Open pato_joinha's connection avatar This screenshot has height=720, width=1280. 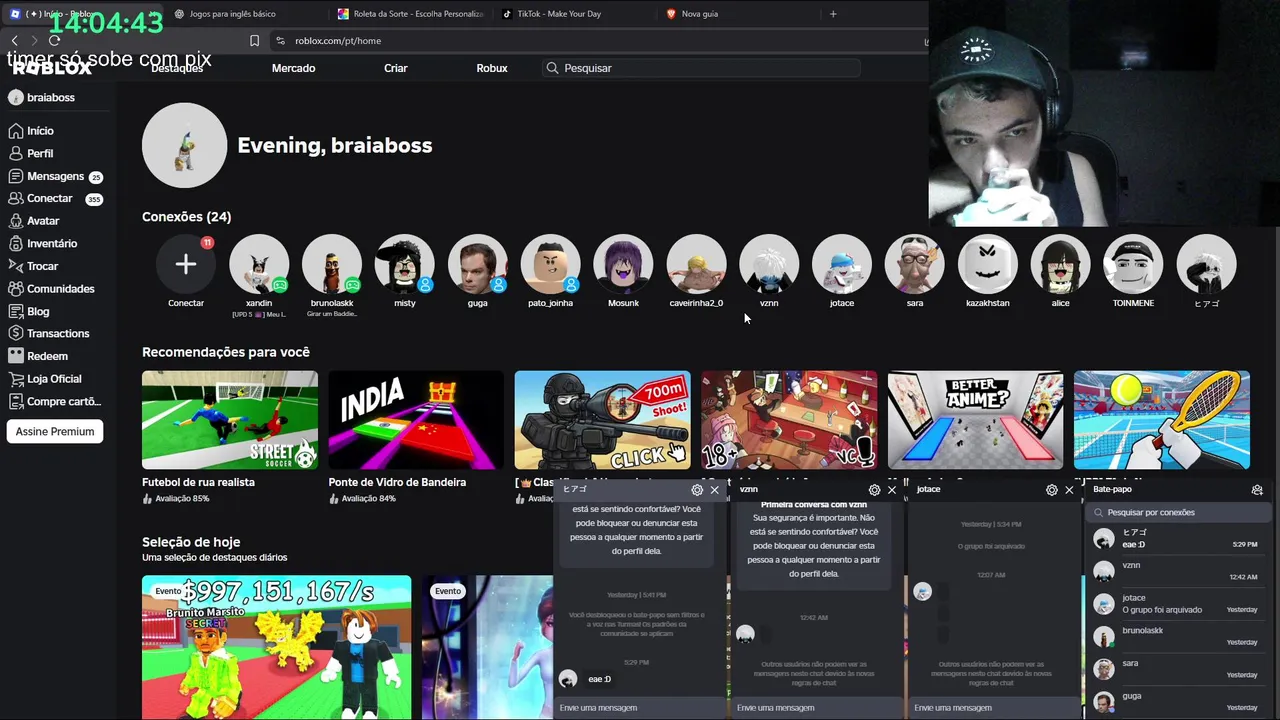550,264
